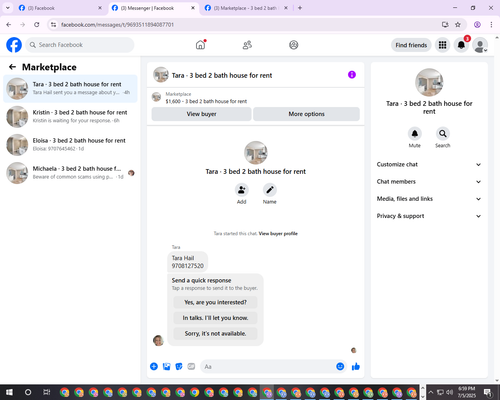Open the Facebook logo home link

click(14, 45)
